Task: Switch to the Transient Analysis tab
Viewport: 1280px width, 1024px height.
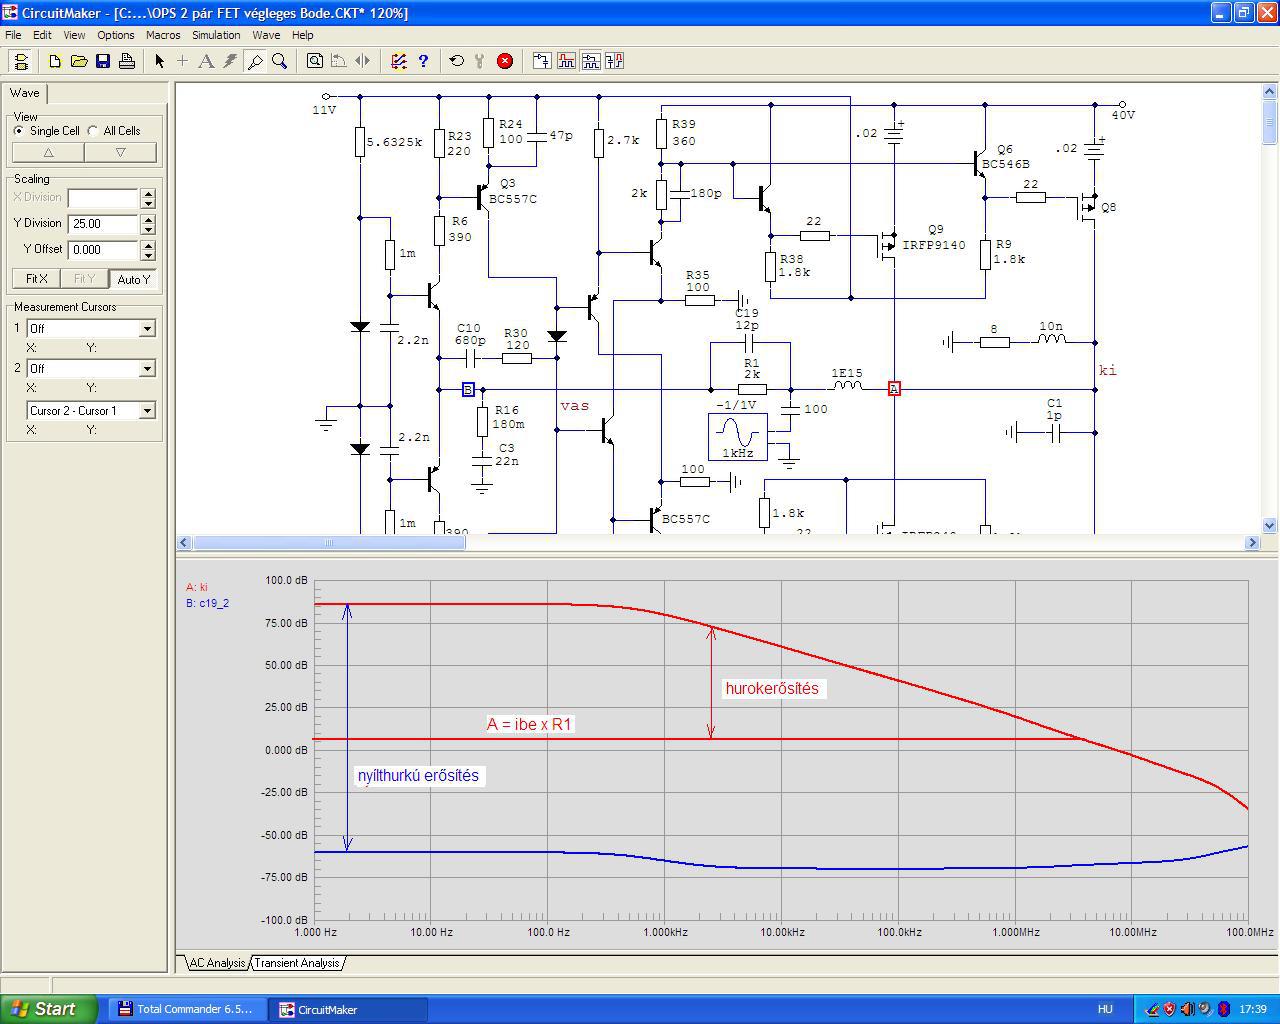Action: pos(297,963)
